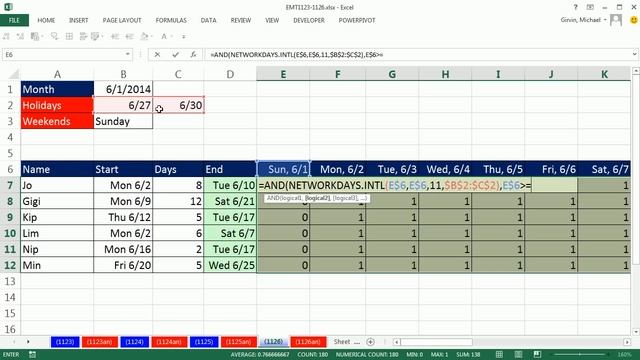Open the INSERT ribbon tab
Image resolution: width=640 pixels, height=360 pixels.
[78, 20]
